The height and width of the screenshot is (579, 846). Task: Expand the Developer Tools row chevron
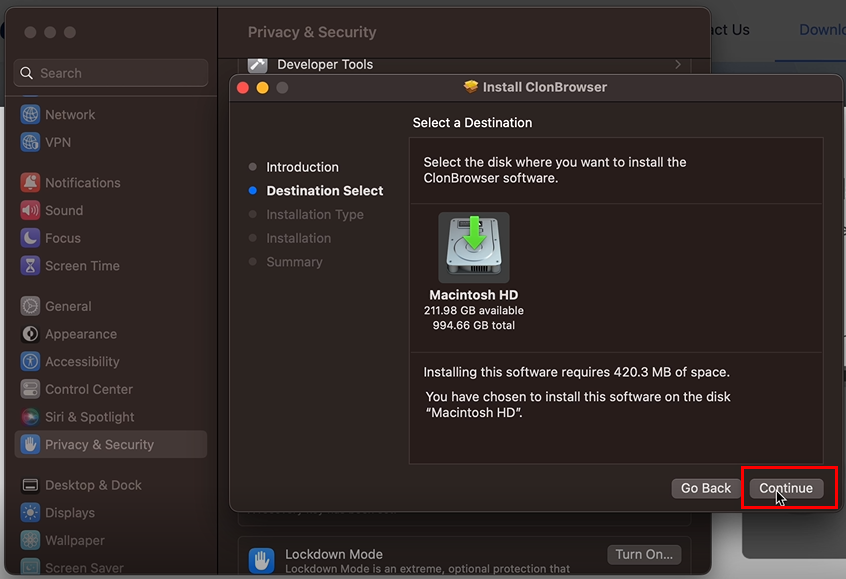(678, 64)
